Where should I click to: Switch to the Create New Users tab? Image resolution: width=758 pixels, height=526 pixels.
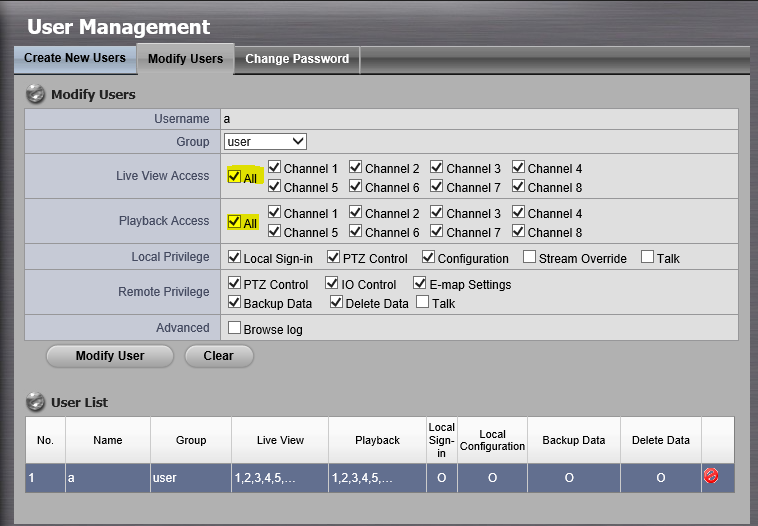(75, 58)
